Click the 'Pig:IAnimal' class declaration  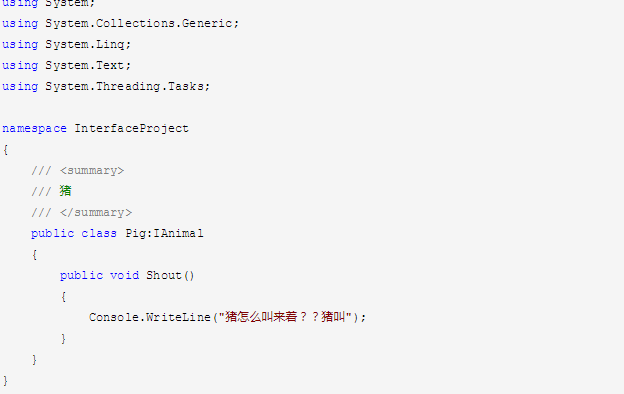164,233
